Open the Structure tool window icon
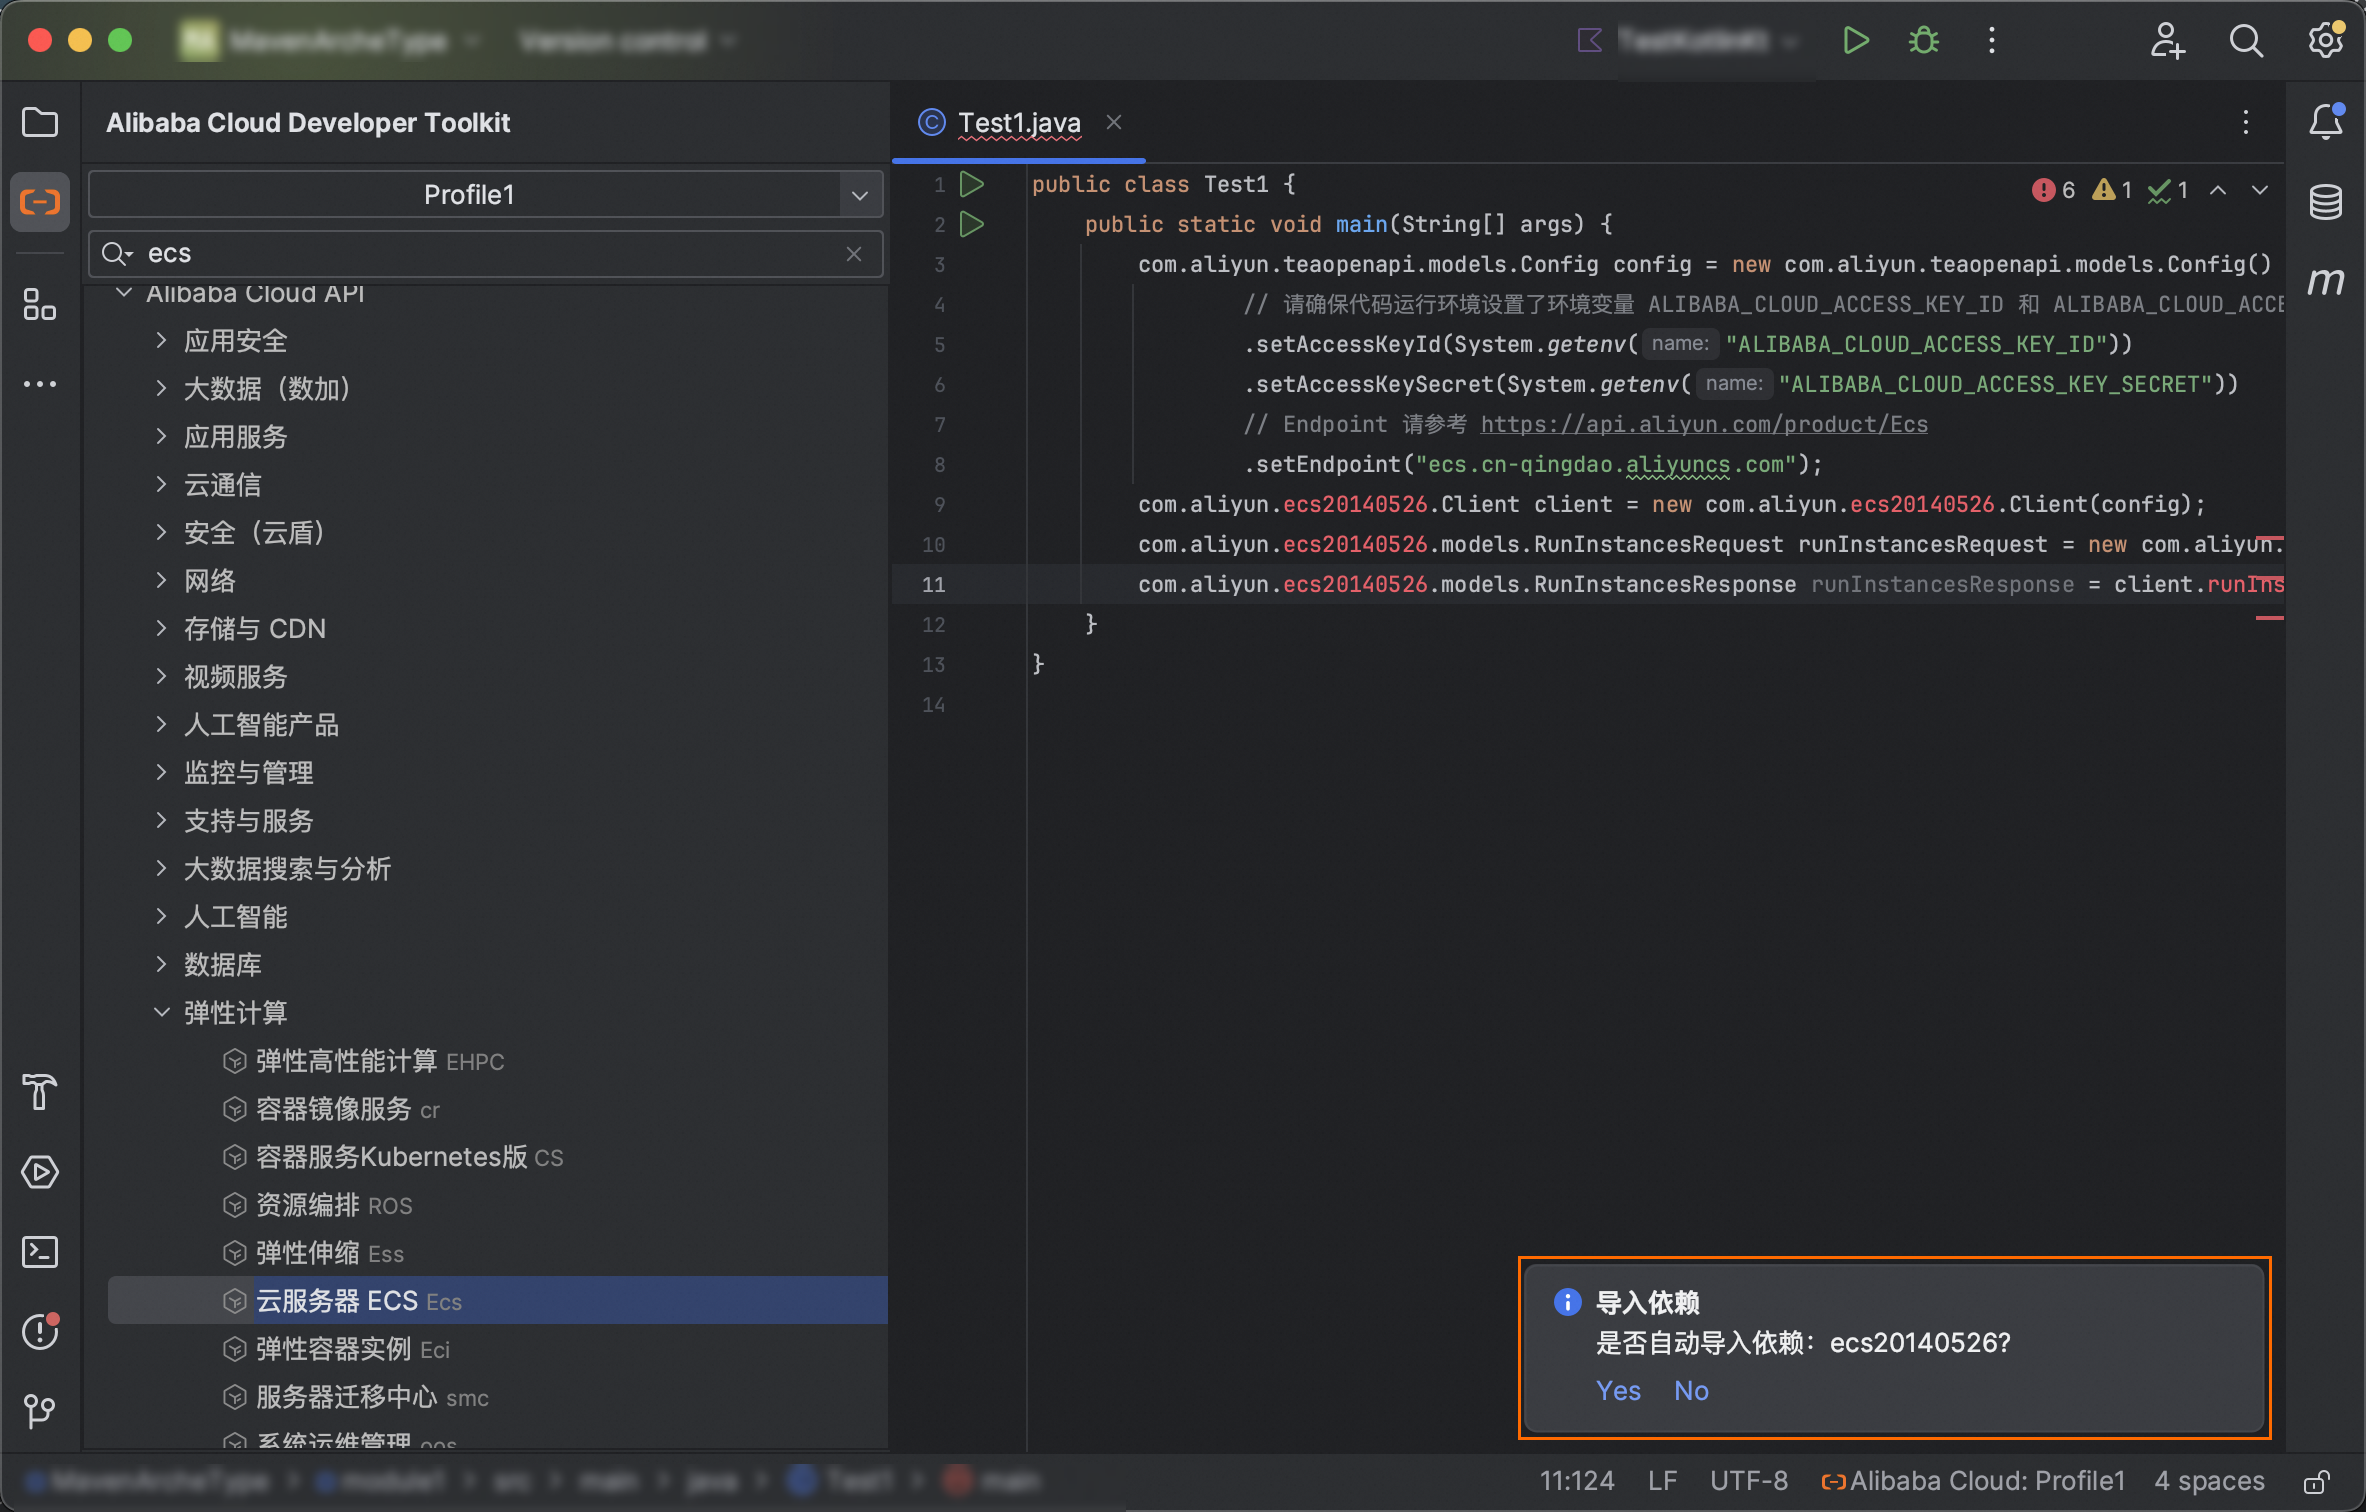The width and height of the screenshot is (2366, 1512). [40, 304]
